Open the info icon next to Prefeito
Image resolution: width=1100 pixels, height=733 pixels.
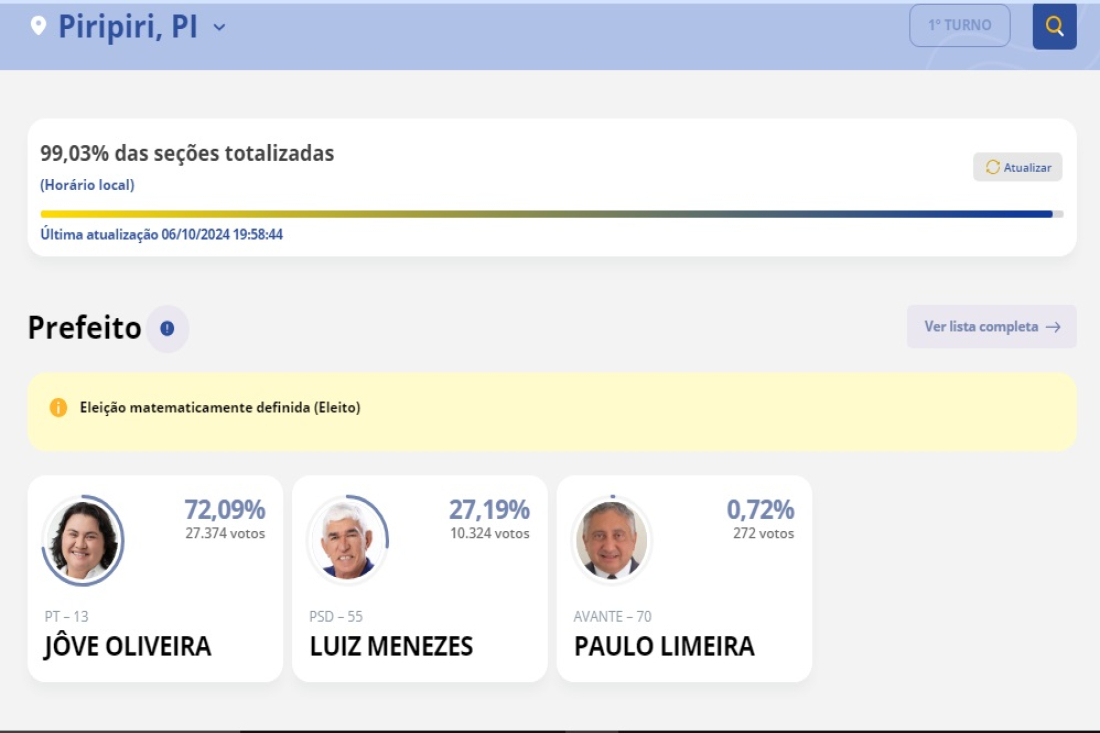[x=167, y=328]
